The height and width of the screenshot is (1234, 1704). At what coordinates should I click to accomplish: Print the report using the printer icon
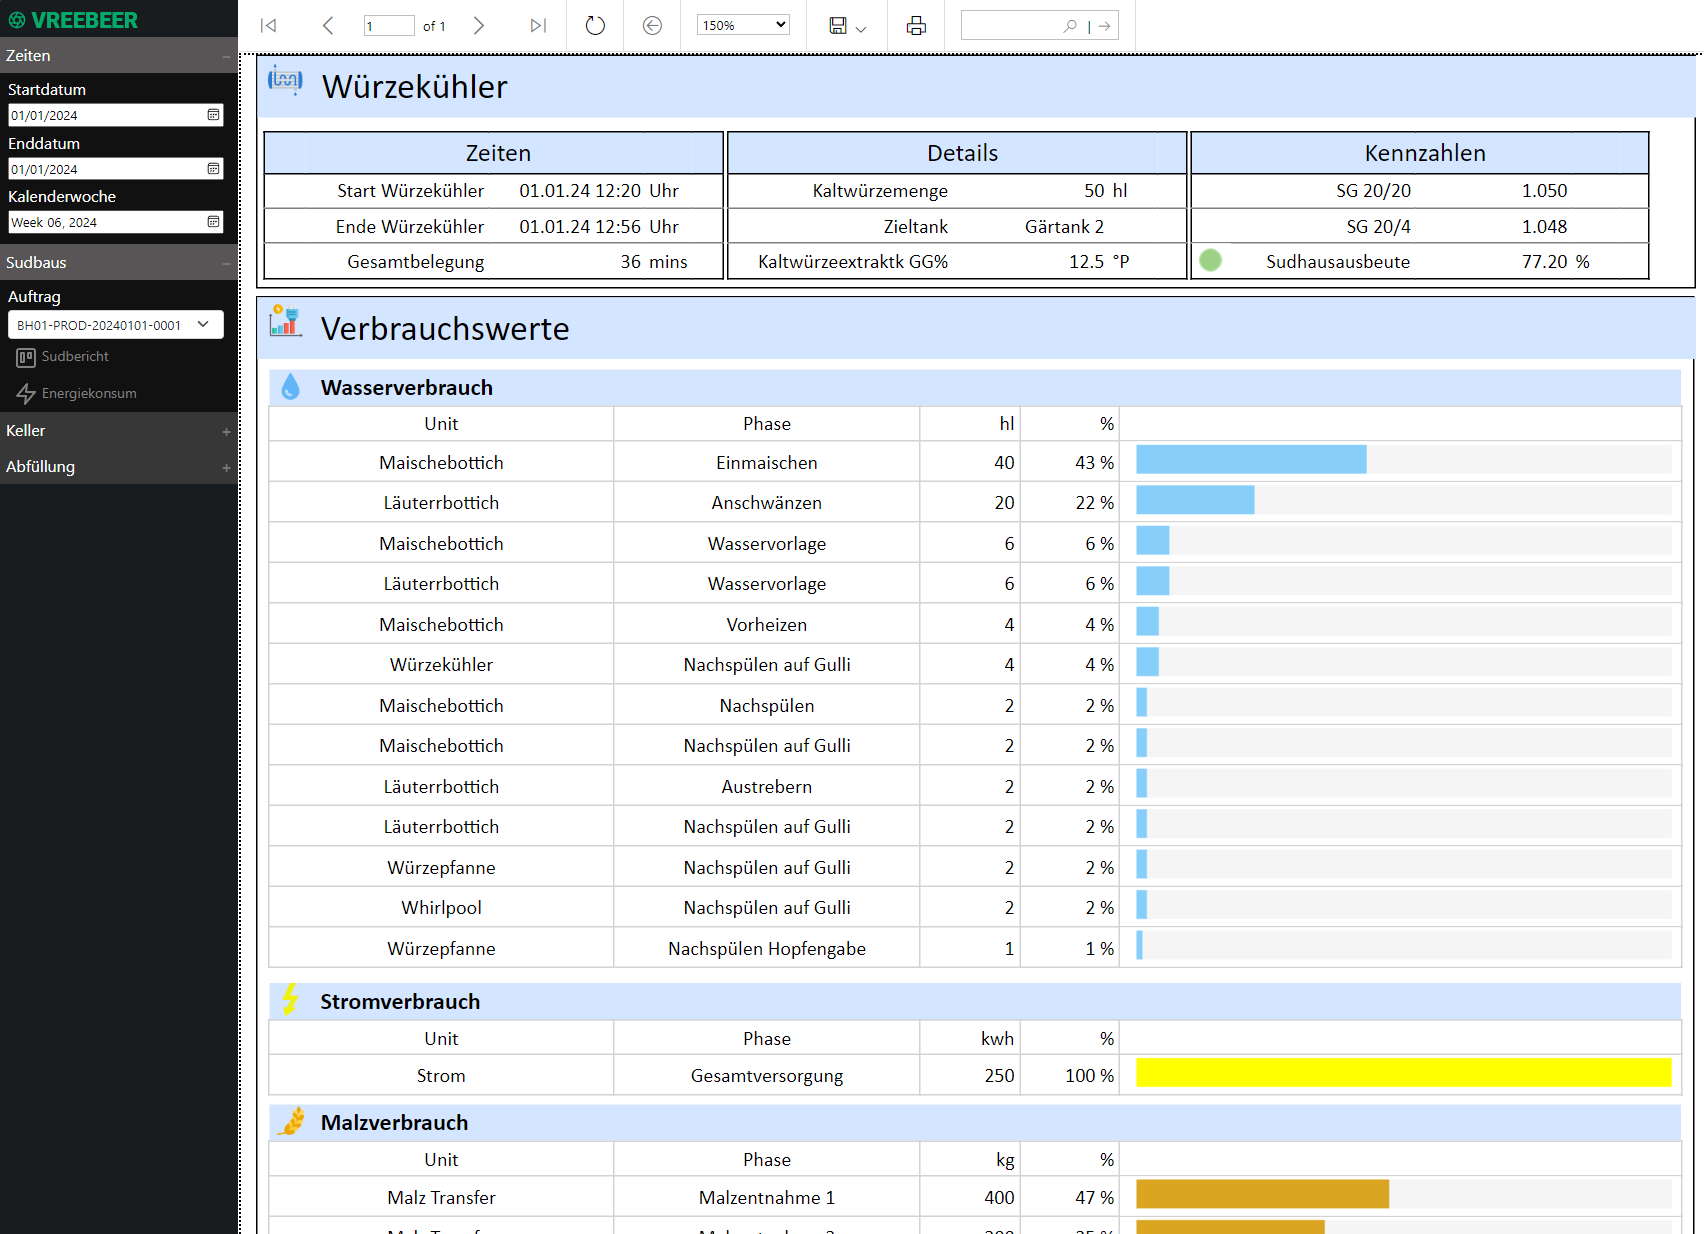(x=916, y=26)
